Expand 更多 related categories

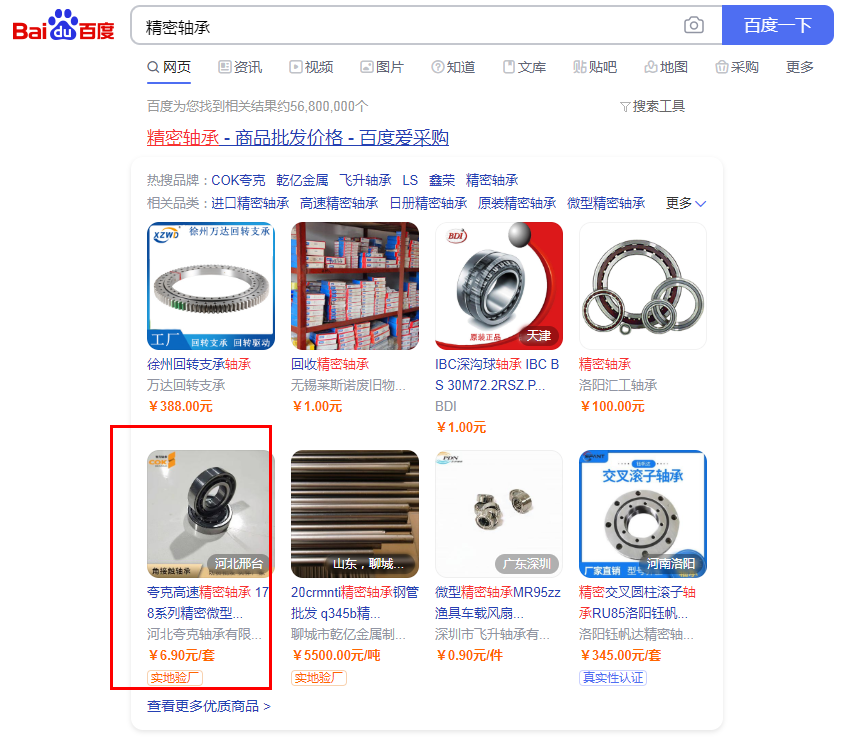686,203
